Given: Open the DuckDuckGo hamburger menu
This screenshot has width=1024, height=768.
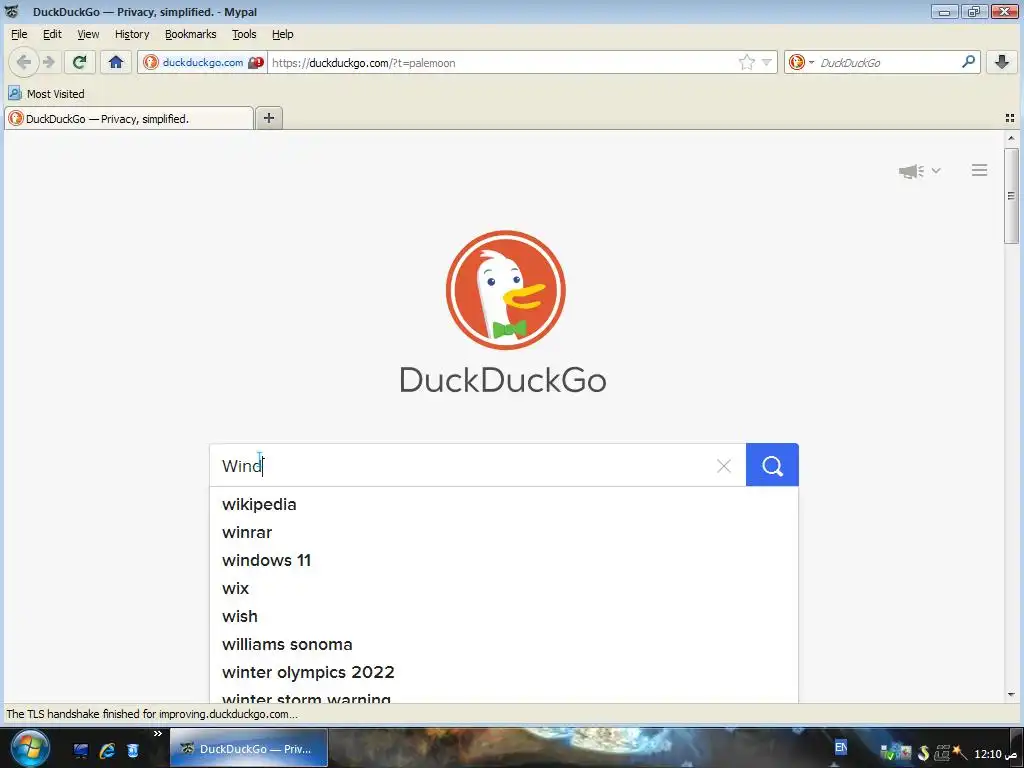Looking at the screenshot, I should click(x=979, y=170).
